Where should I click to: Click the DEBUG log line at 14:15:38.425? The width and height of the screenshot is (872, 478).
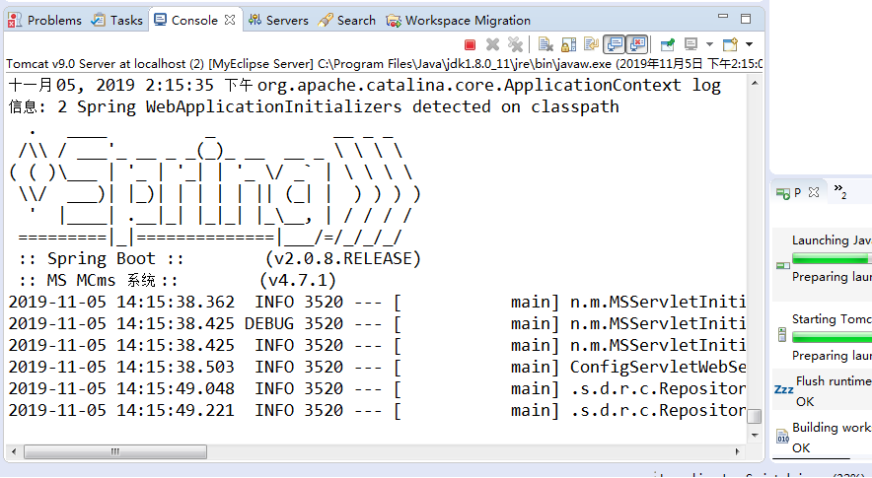pyautogui.click(x=377, y=323)
